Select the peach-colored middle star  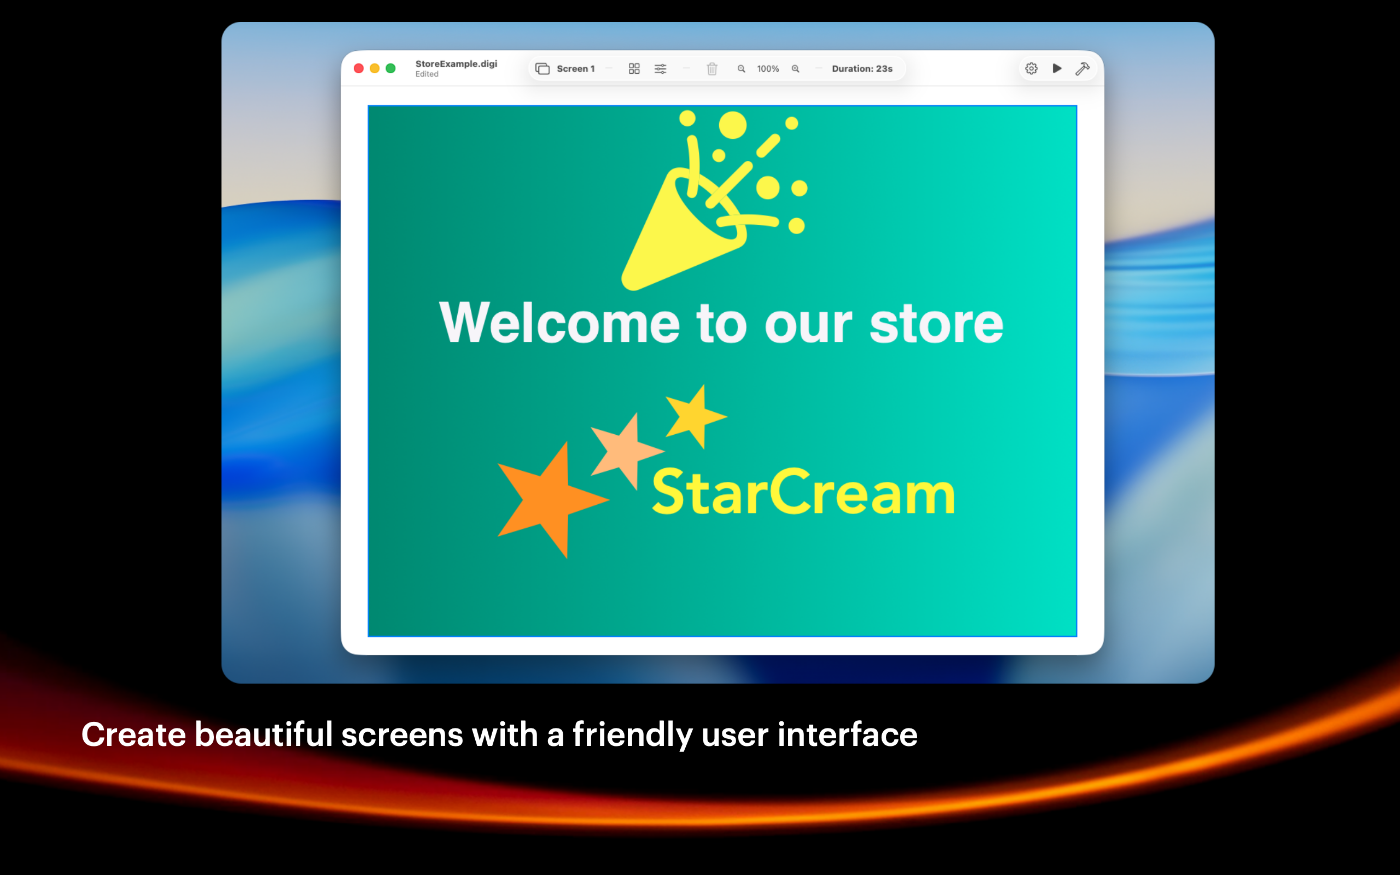pyautogui.click(x=625, y=450)
